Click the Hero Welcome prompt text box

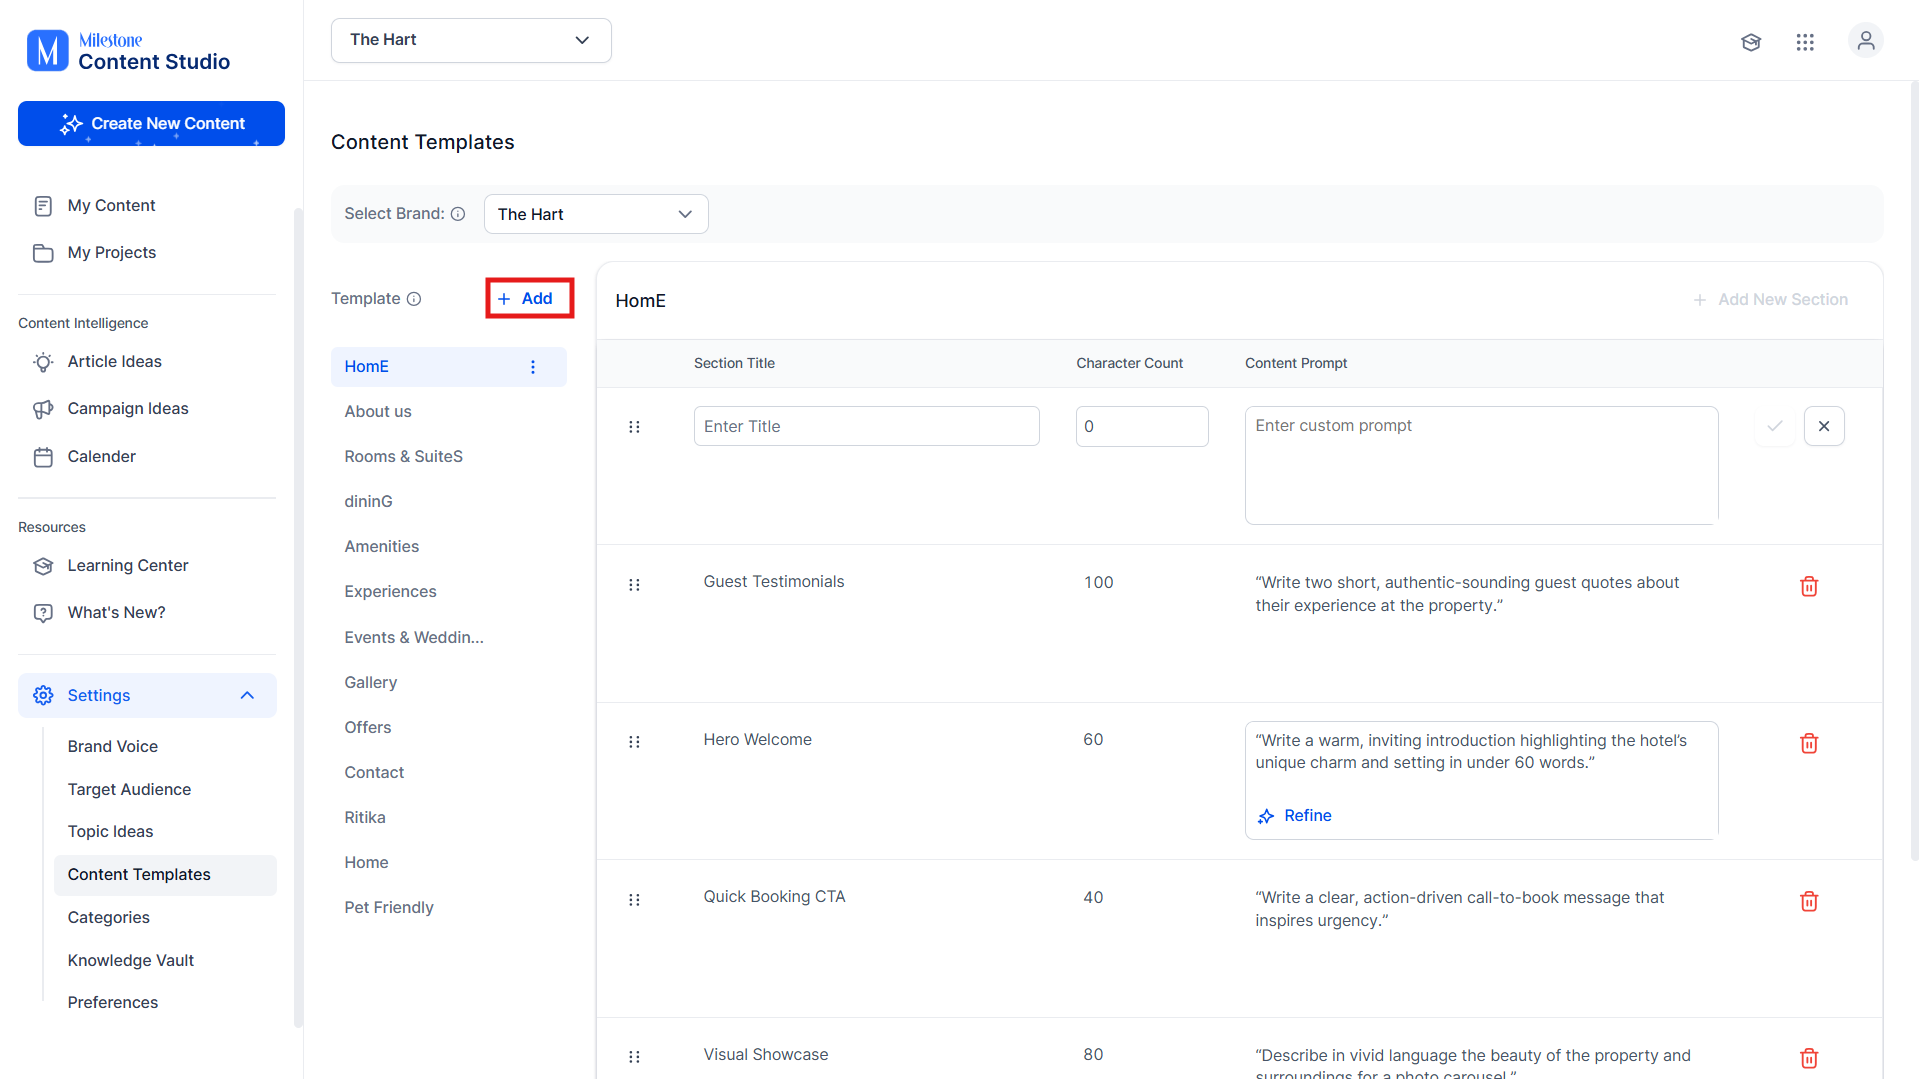1481,780
